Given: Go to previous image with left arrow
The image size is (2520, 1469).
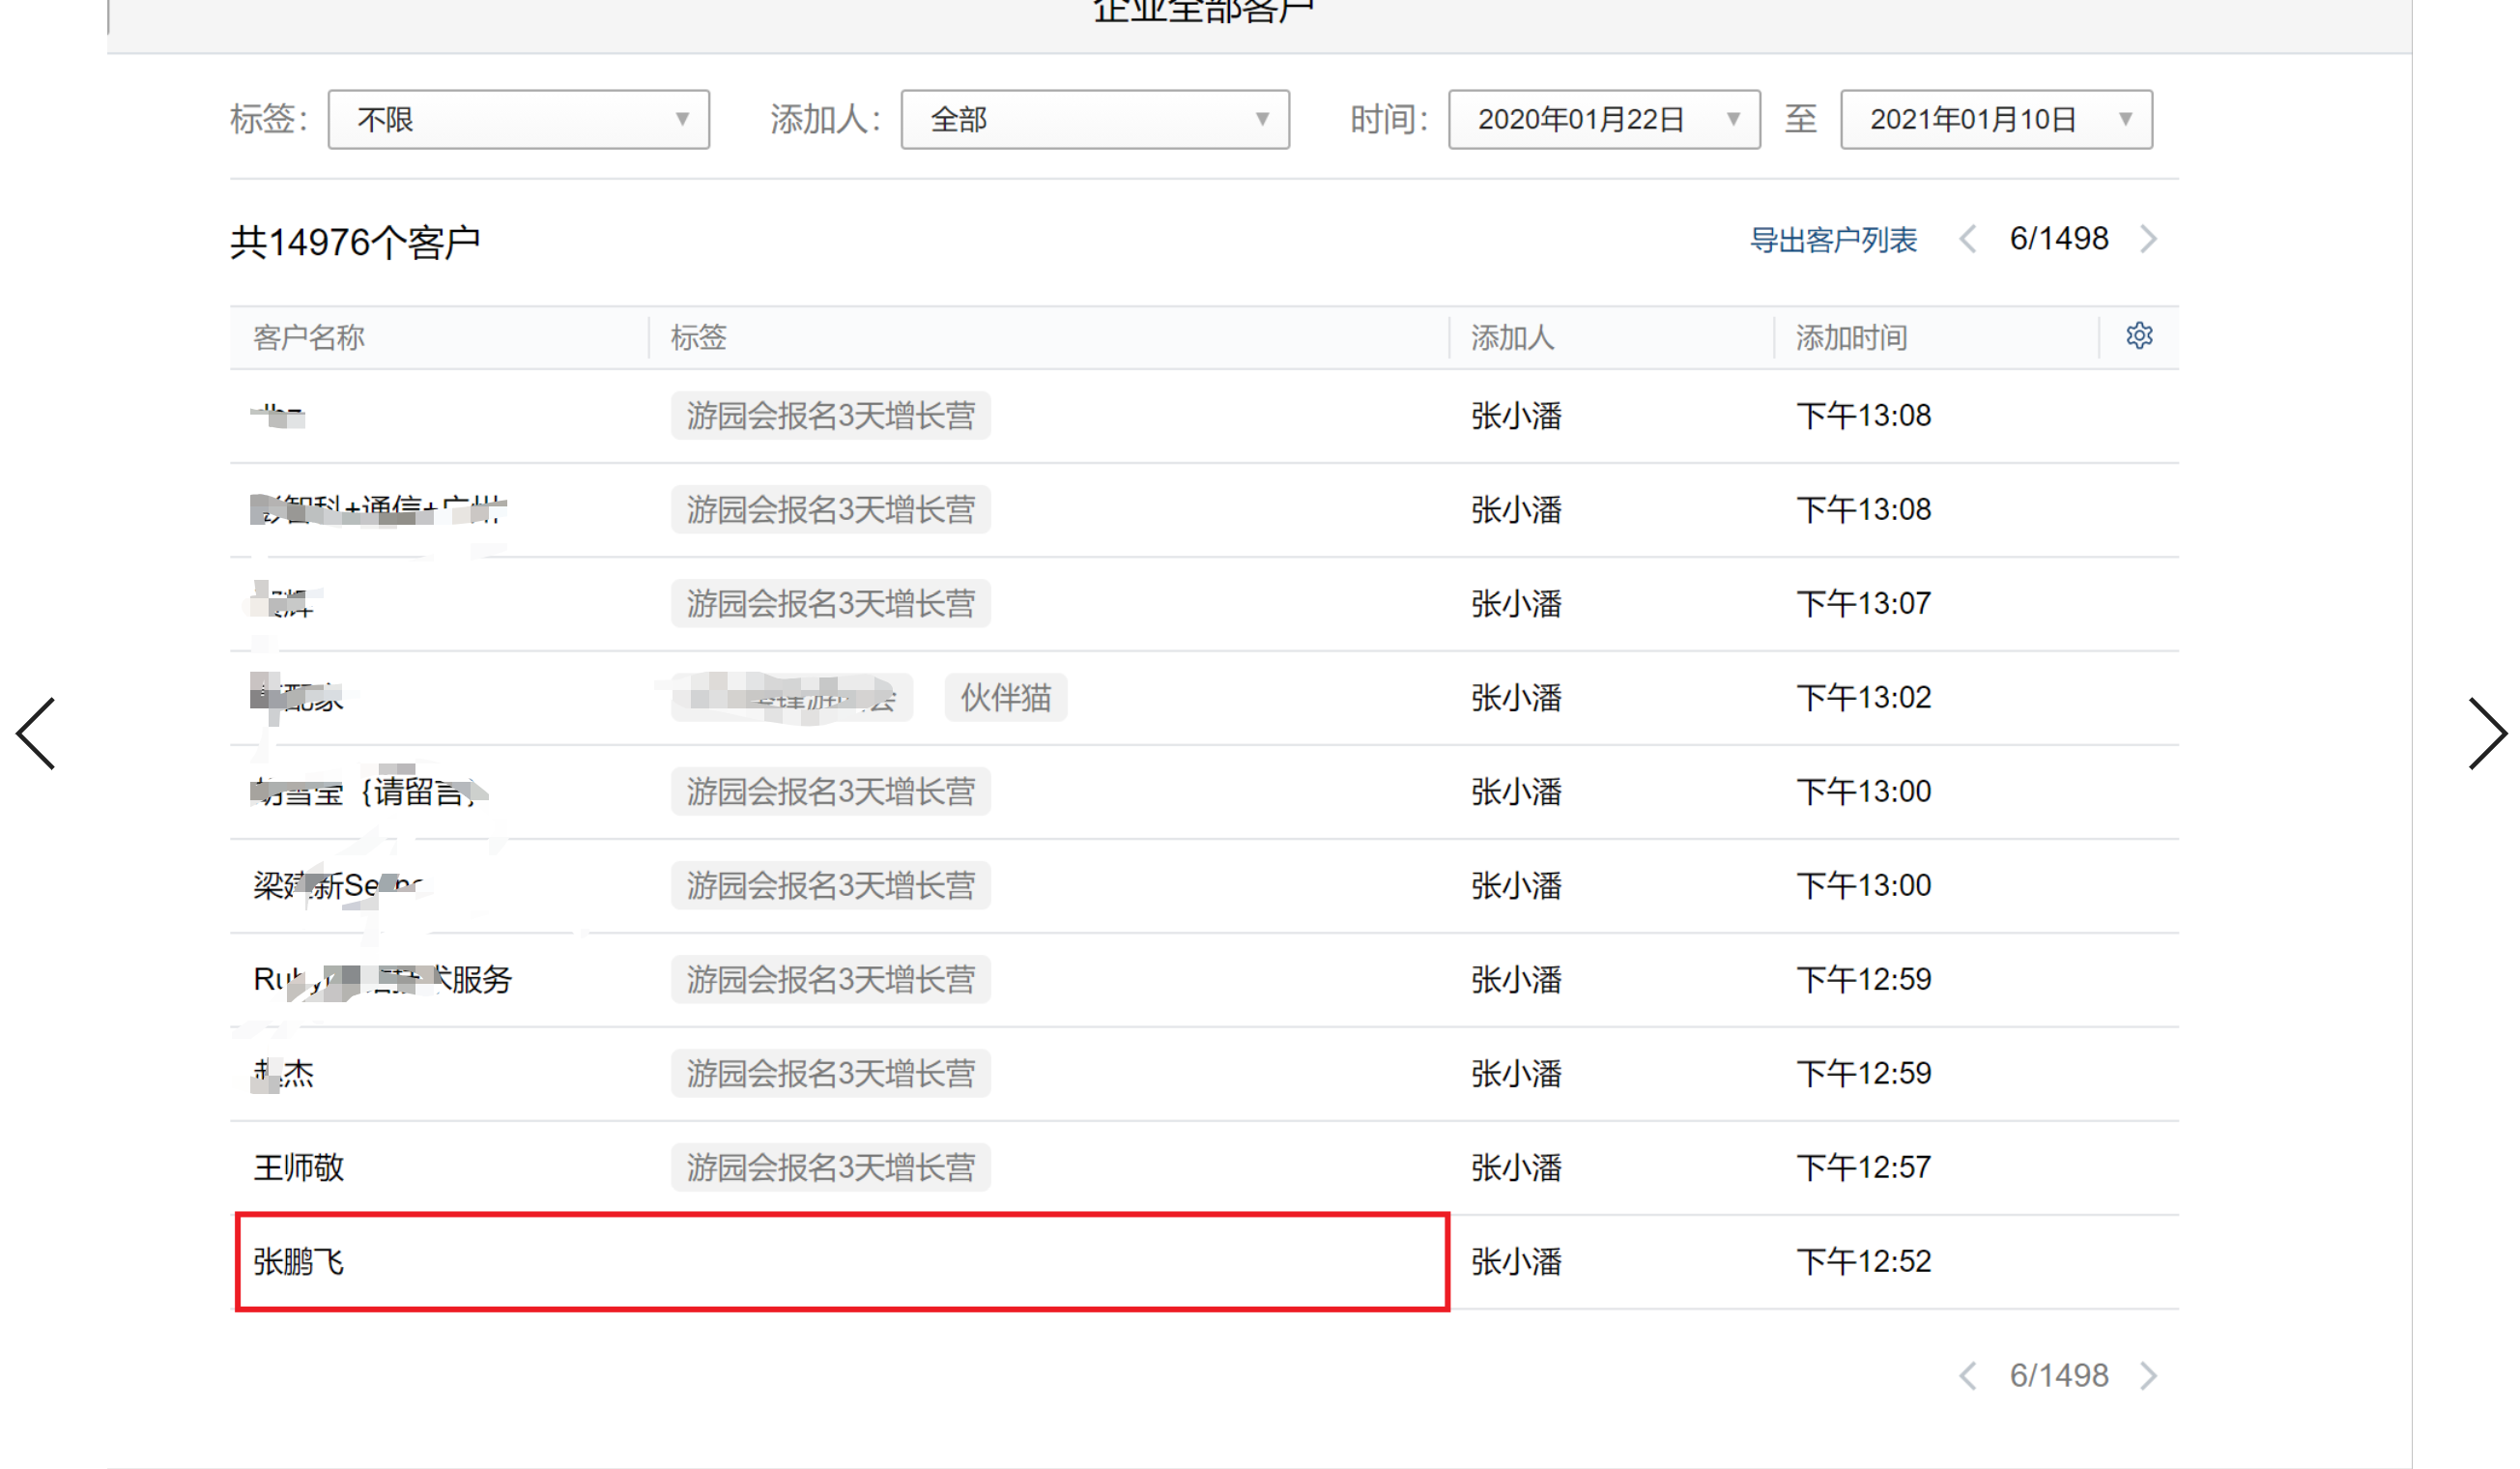Looking at the screenshot, I should 36,734.
